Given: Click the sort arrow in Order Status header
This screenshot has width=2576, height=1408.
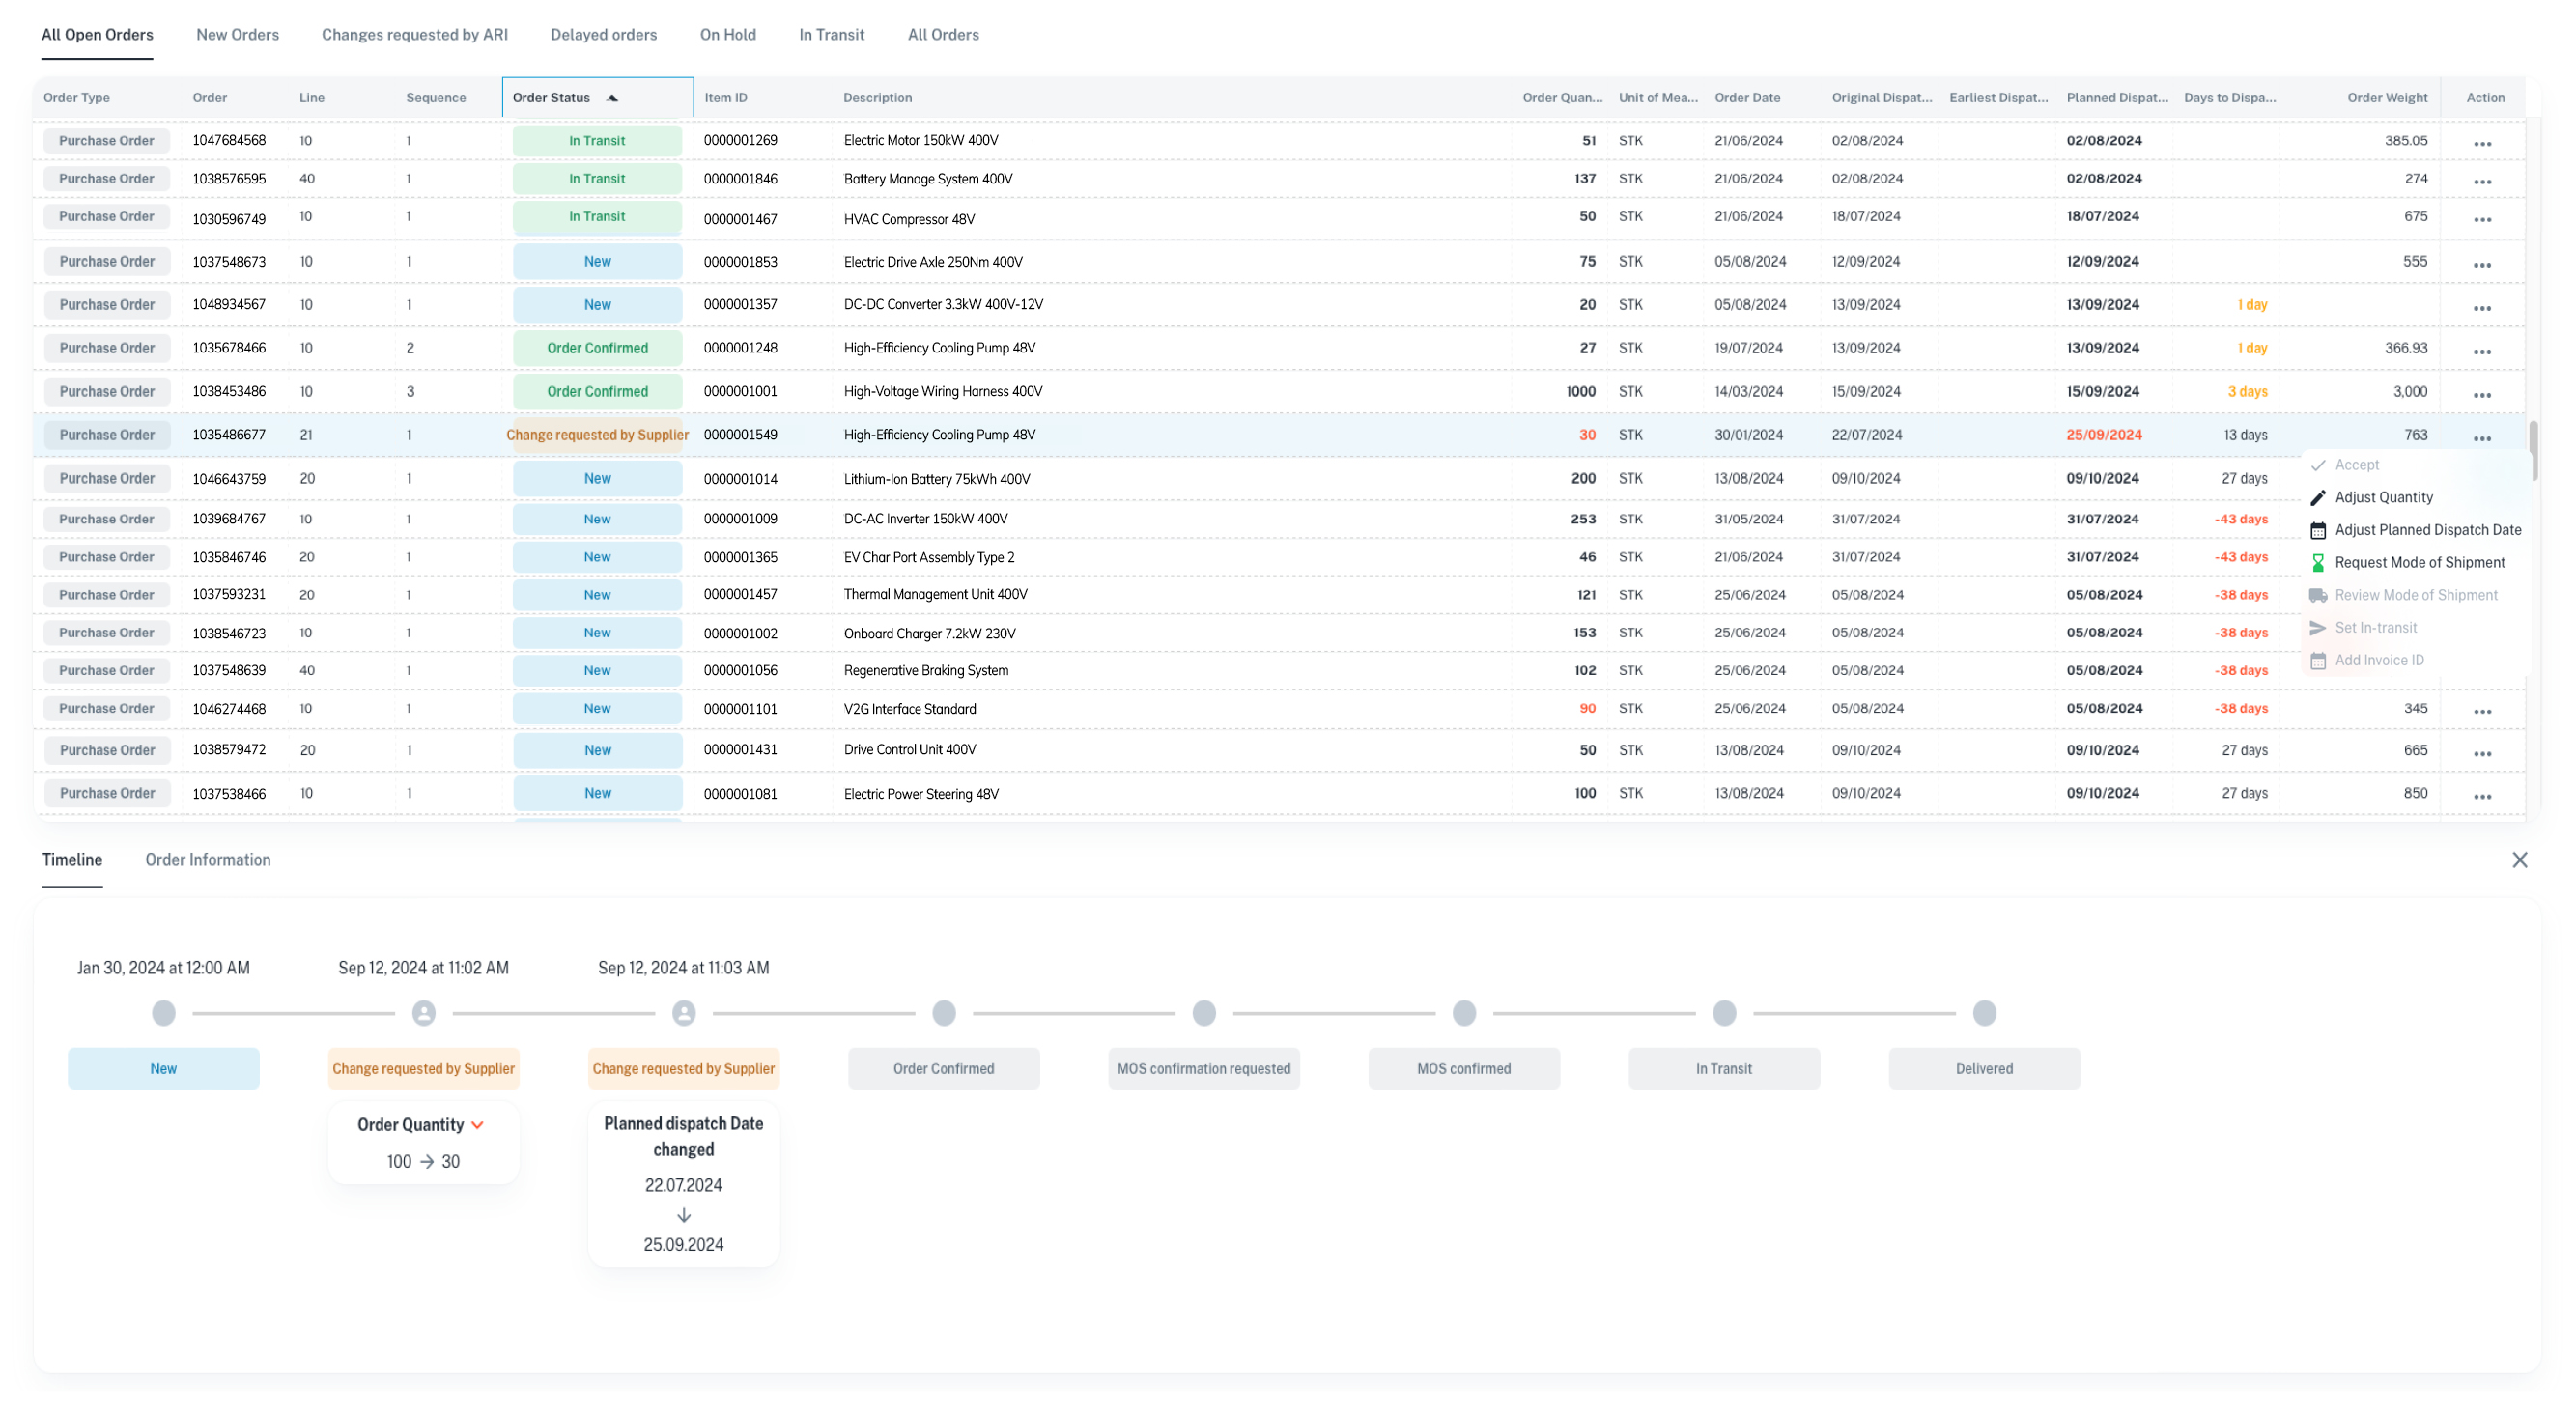Looking at the screenshot, I should tap(612, 98).
